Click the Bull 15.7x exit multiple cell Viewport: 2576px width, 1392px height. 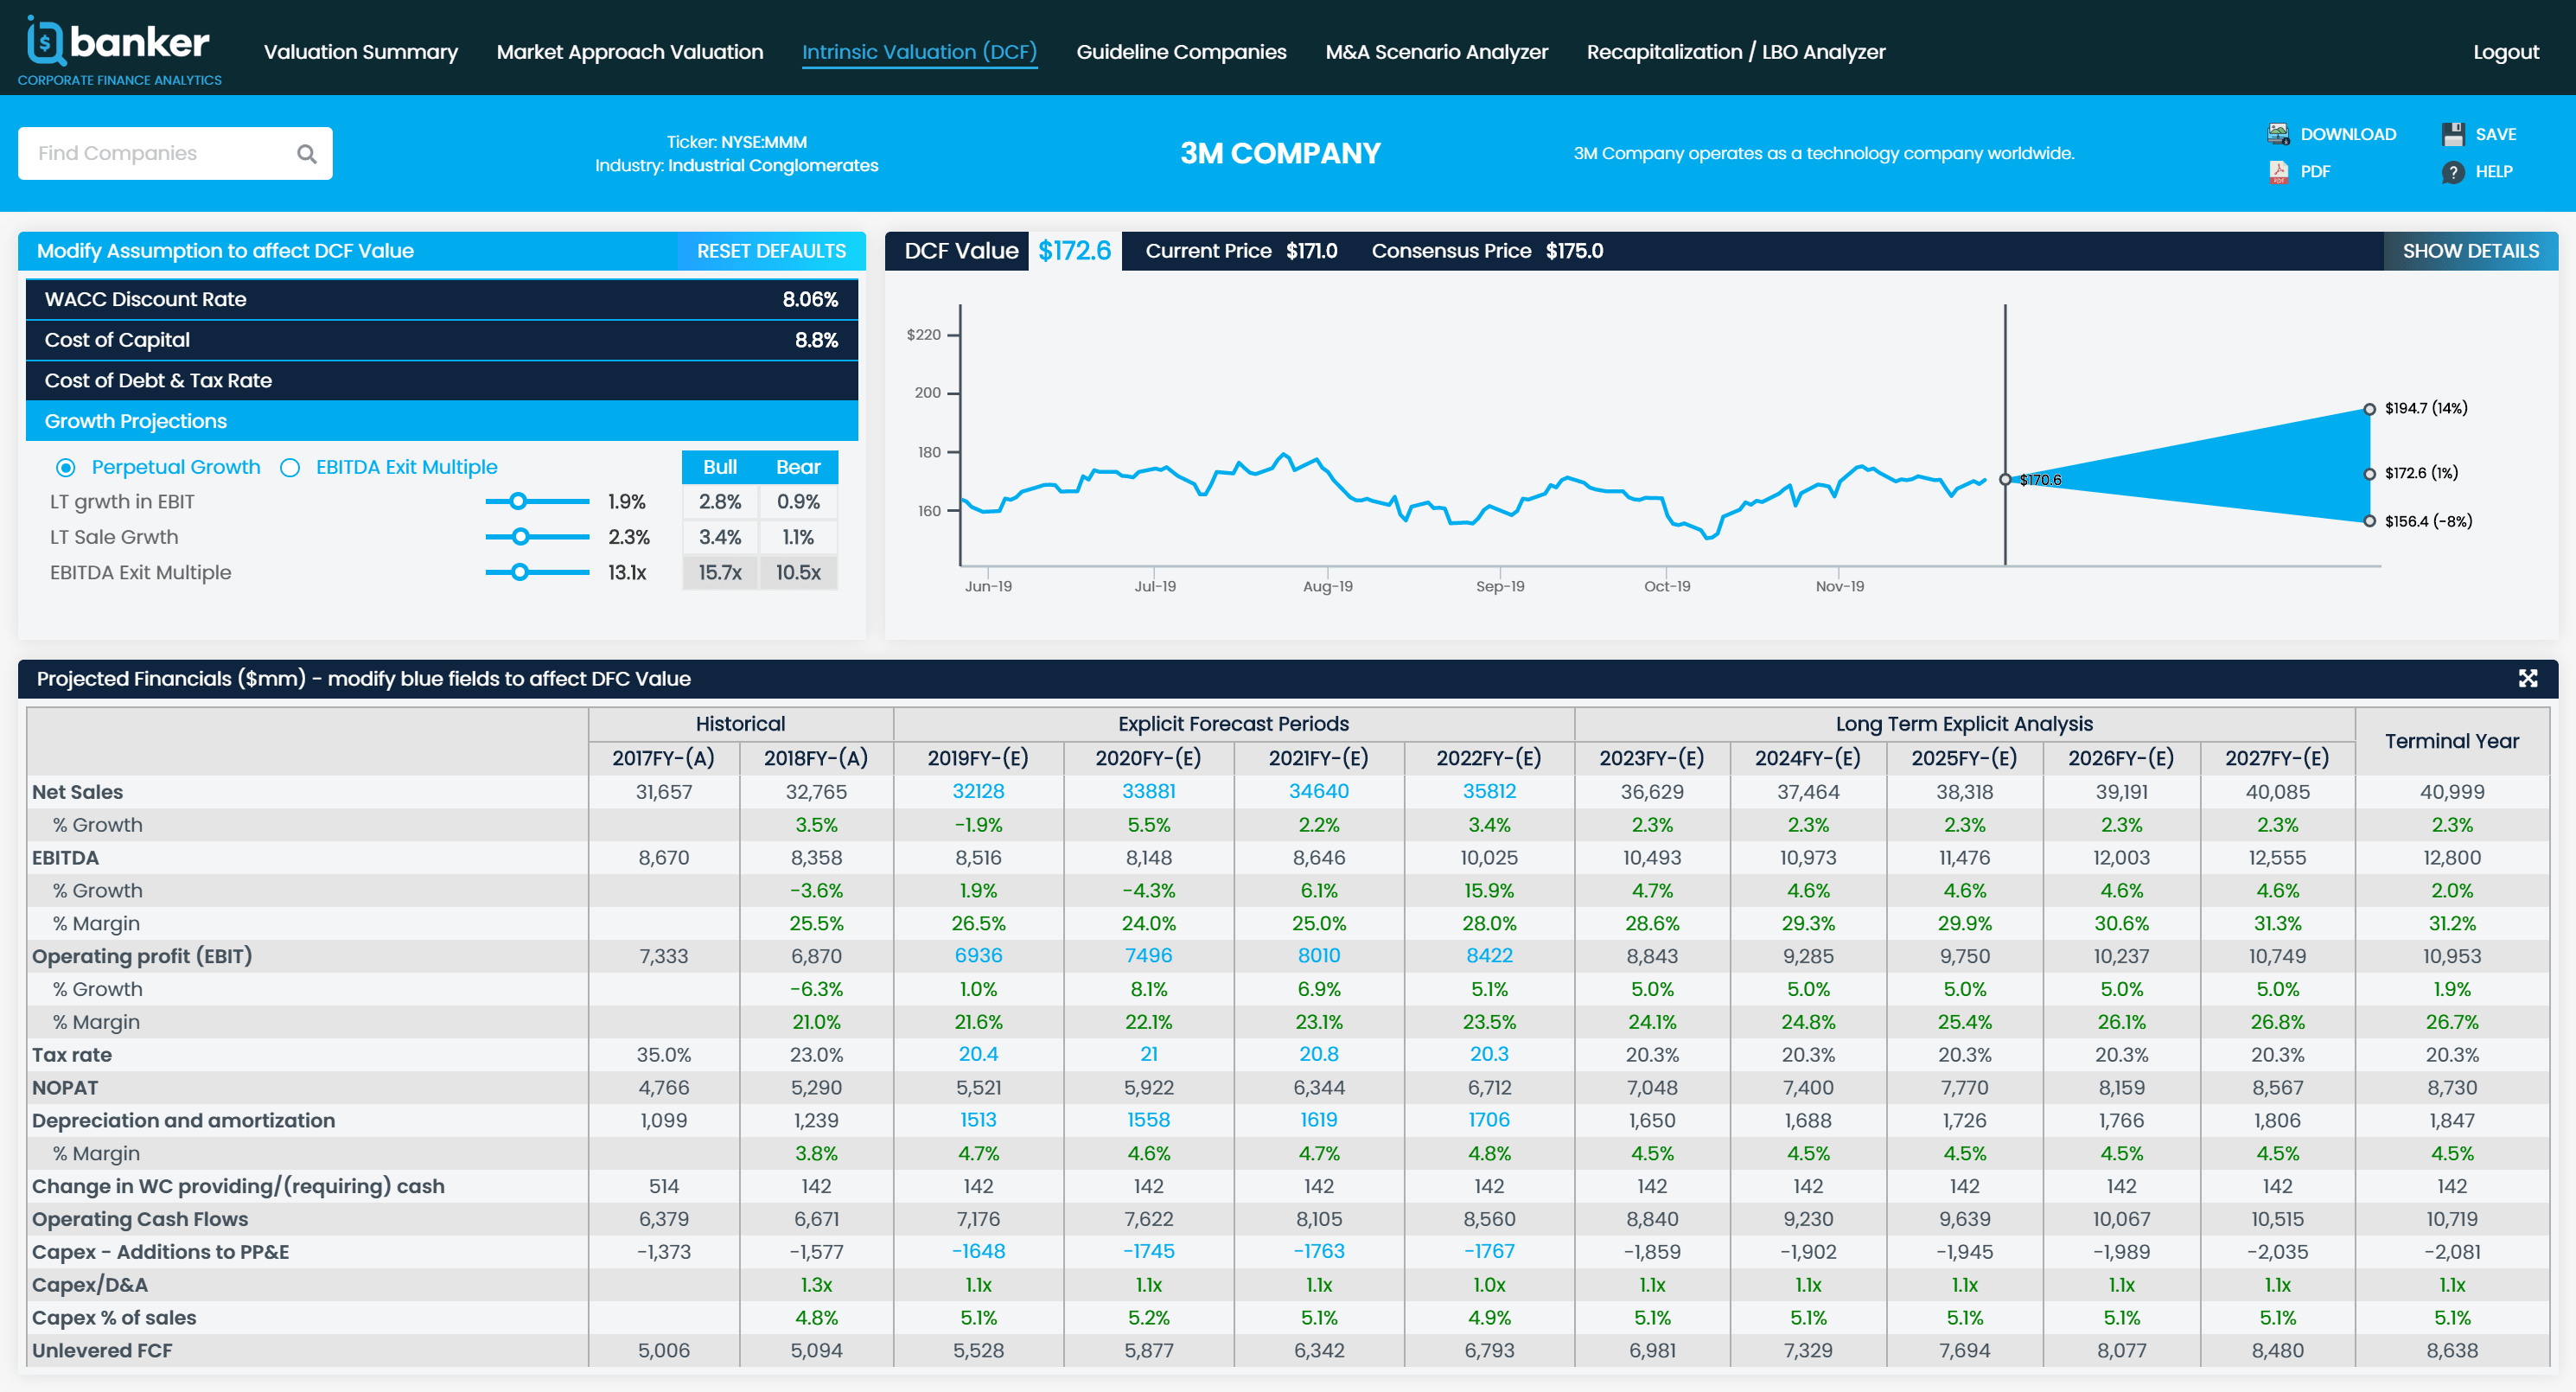(x=720, y=572)
